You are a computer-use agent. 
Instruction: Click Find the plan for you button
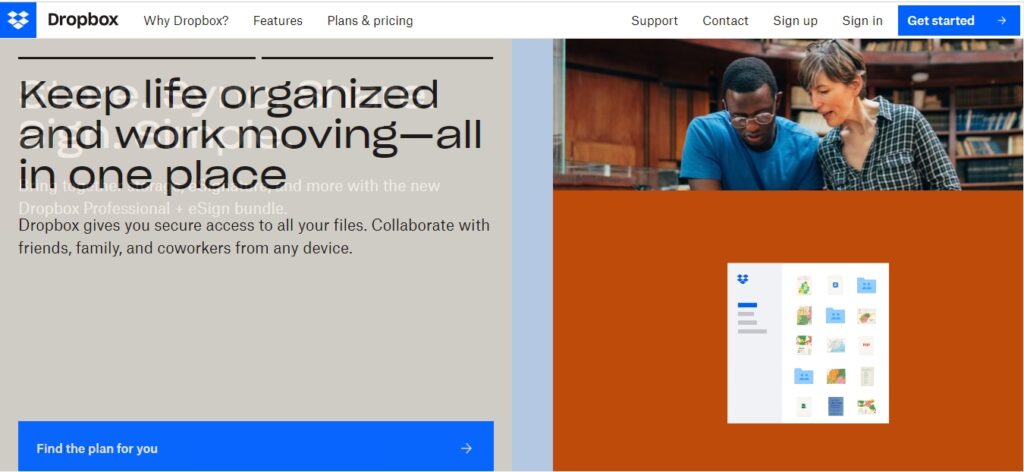click(256, 447)
